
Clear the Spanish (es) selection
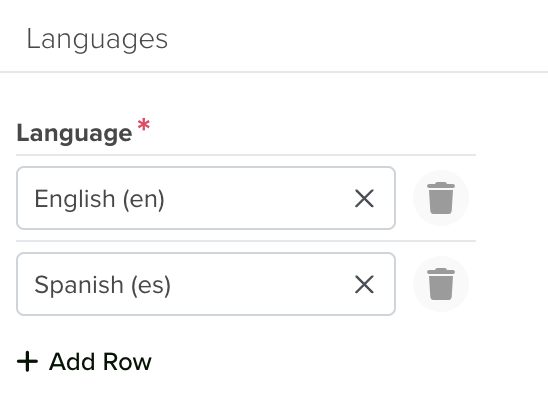pyautogui.click(x=364, y=284)
